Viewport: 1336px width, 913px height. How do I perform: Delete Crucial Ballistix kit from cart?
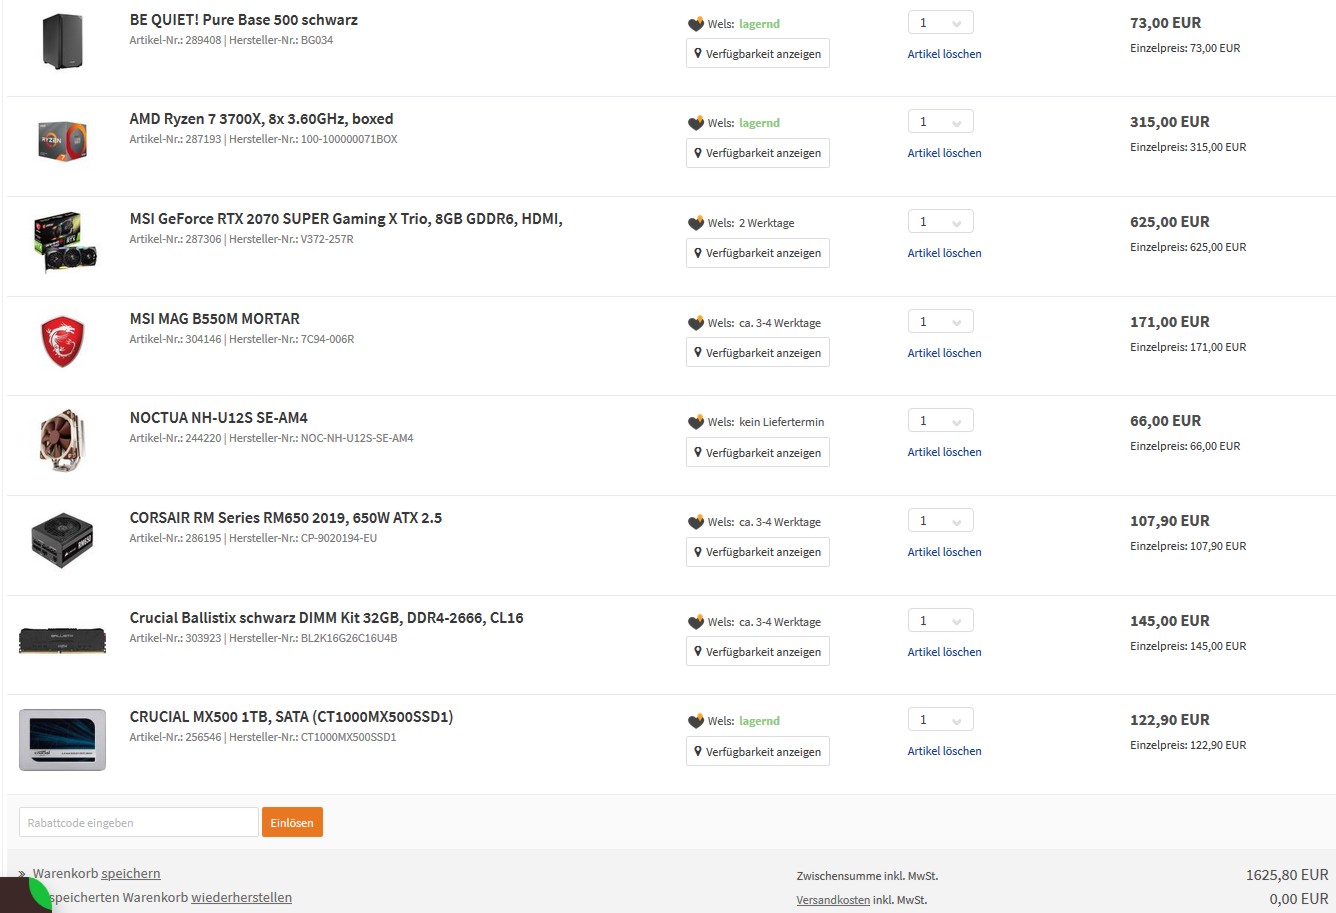coord(944,652)
